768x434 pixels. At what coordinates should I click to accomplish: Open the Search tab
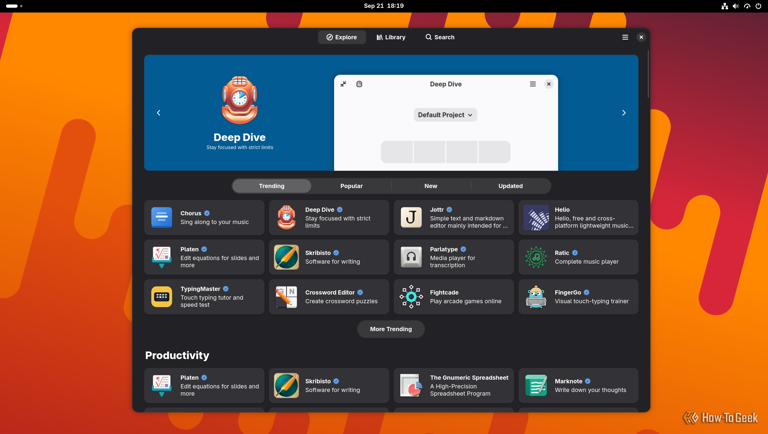[x=440, y=37]
